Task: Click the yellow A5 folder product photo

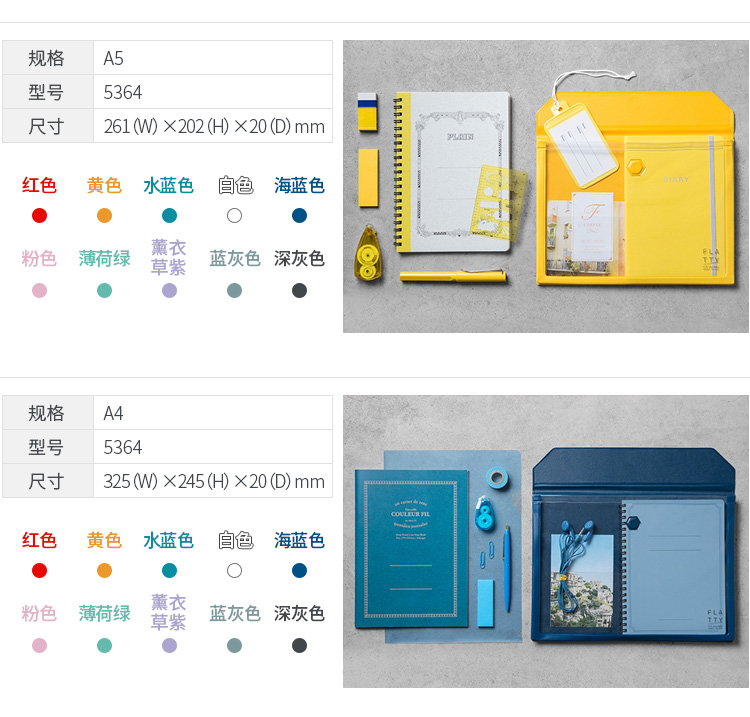Action: click(546, 187)
